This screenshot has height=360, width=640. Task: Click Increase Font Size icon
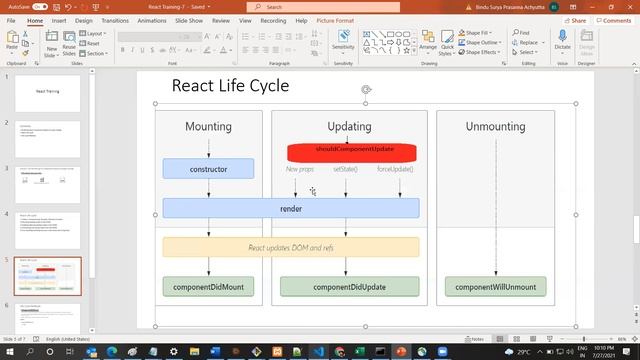pyautogui.click(x=207, y=37)
